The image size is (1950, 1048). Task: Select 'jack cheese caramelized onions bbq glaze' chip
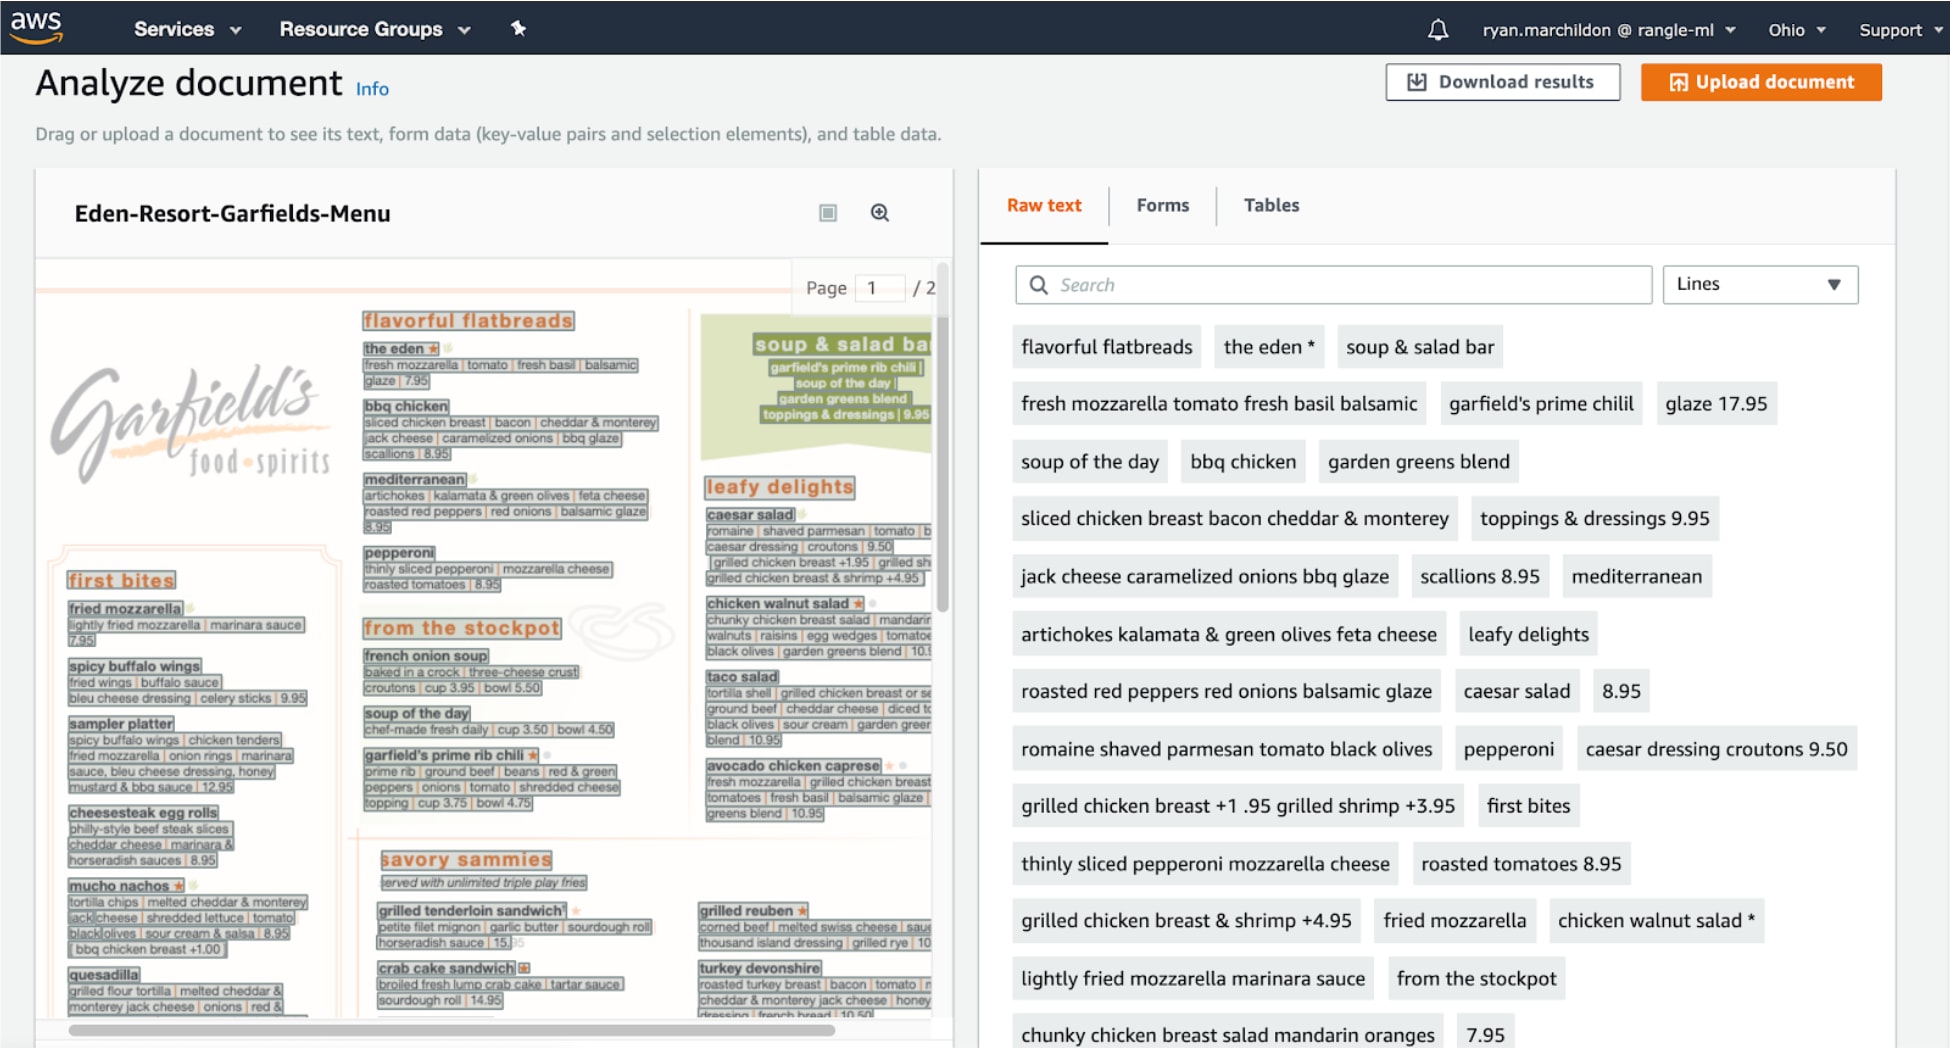1205,577
